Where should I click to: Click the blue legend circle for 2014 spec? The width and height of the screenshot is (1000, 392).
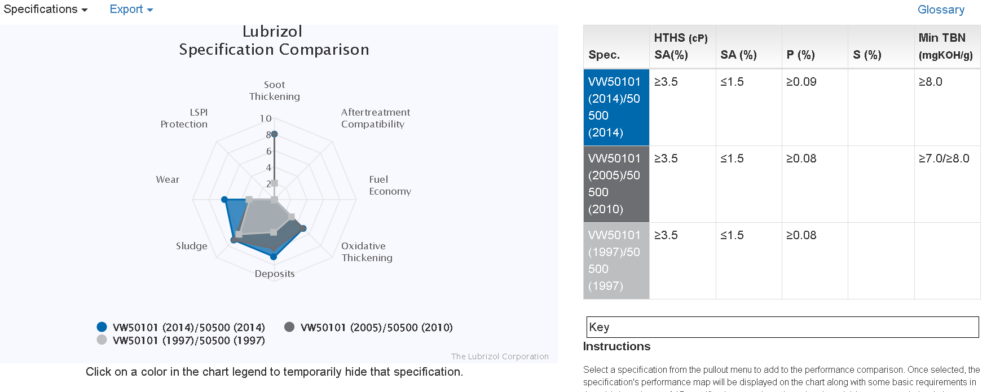[101, 328]
